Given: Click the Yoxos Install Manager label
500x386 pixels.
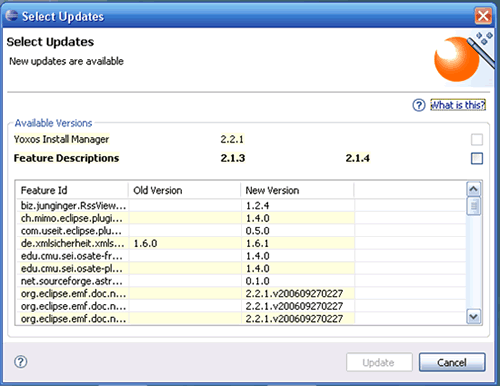Looking at the screenshot, I should tap(61, 139).
